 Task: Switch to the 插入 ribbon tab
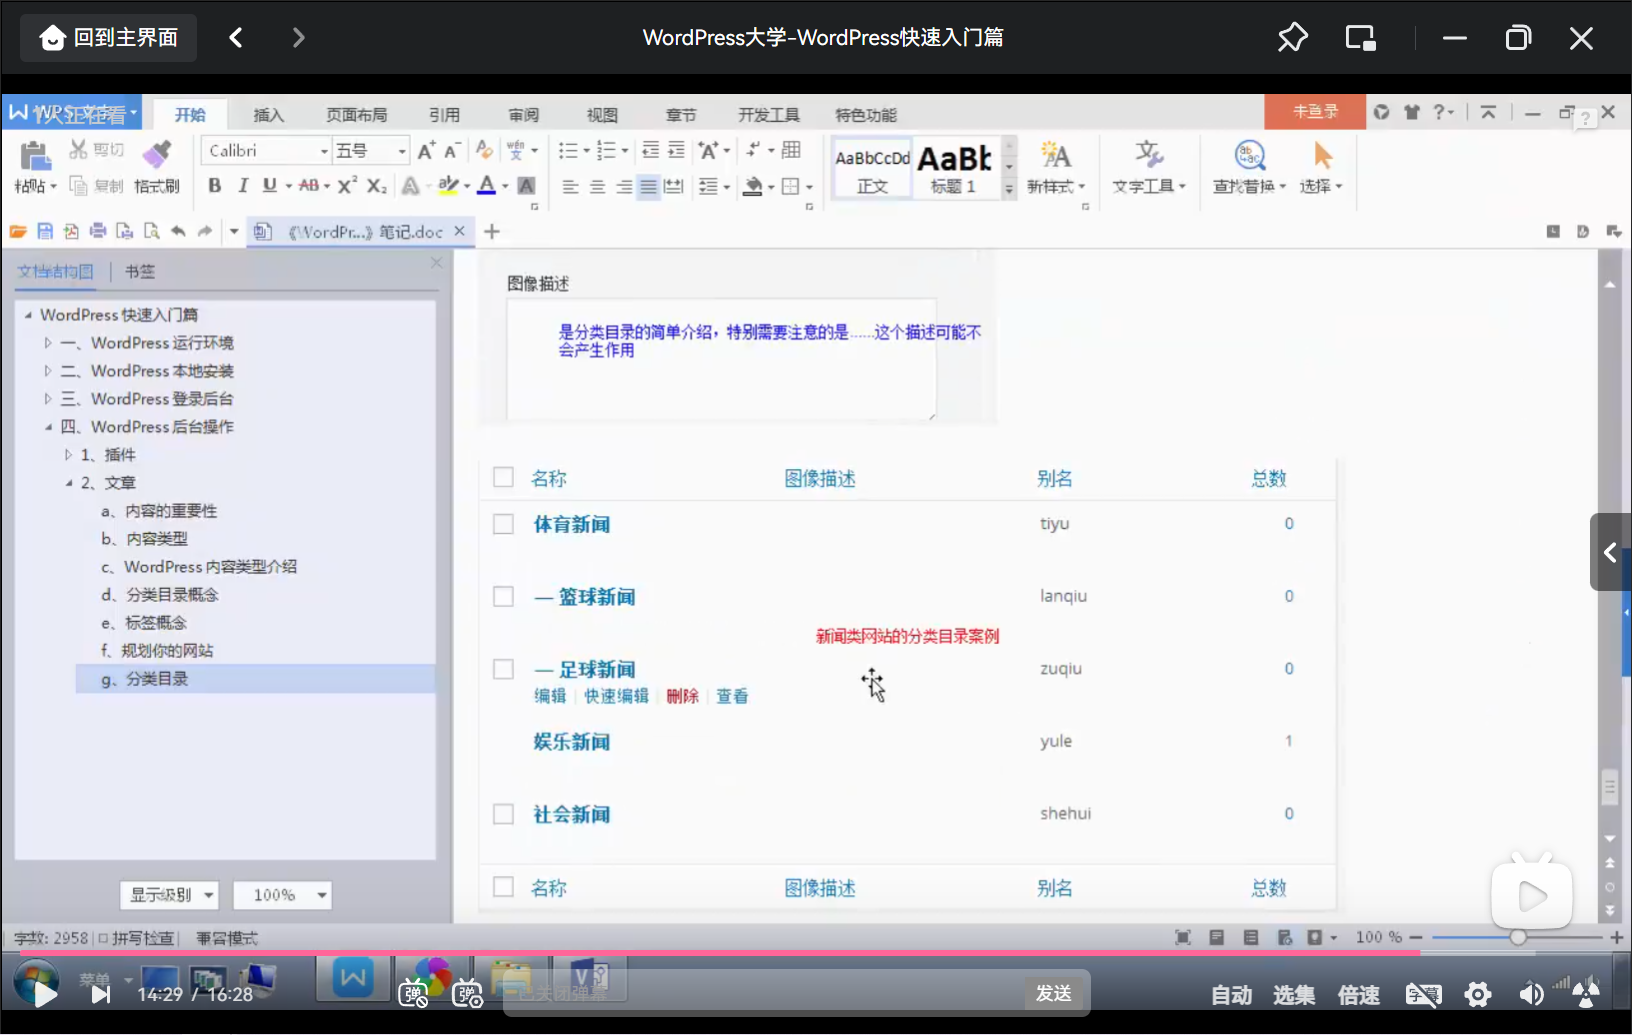[x=268, y=115]
